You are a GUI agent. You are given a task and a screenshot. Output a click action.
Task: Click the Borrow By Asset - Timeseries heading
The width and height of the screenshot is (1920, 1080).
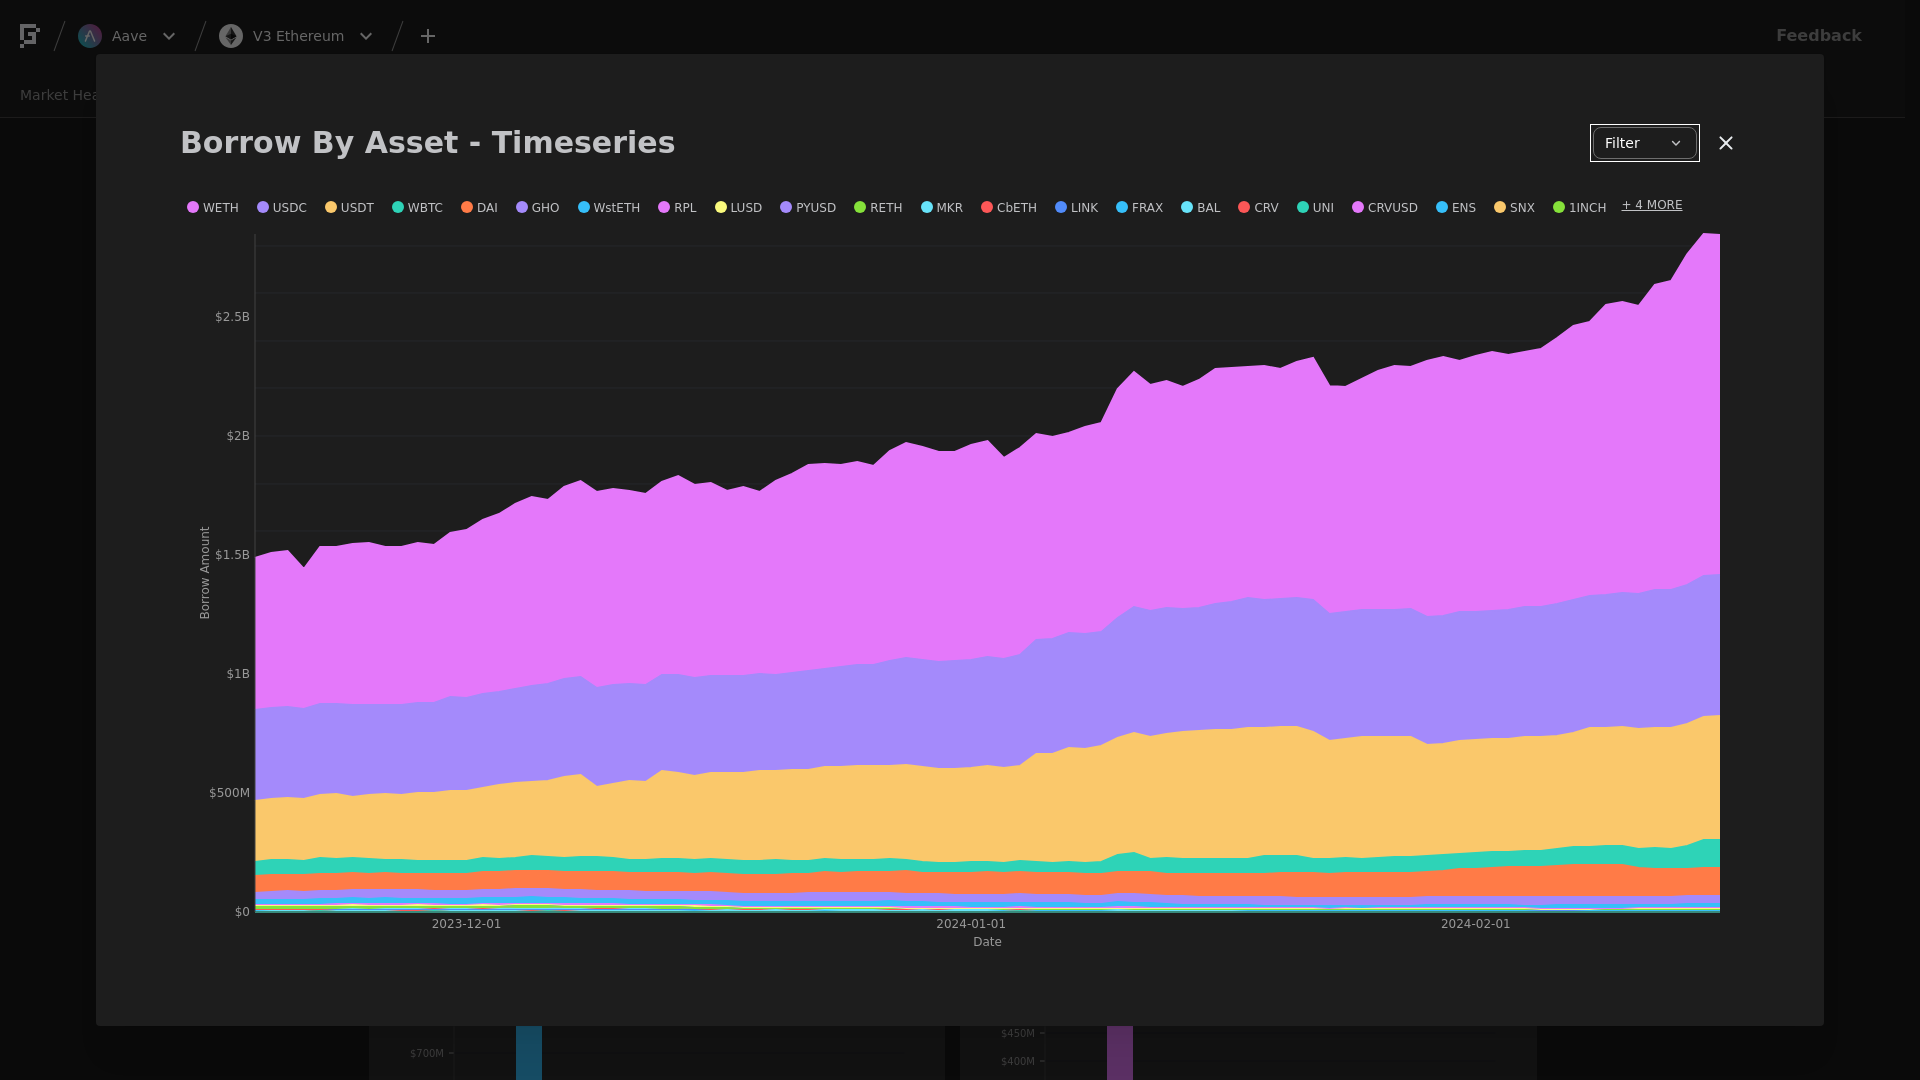428,142
